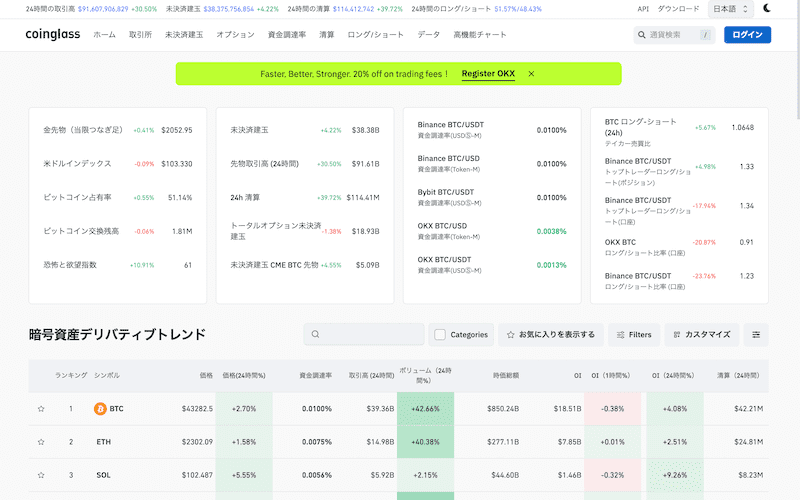
Task: Sort by 清算（24時間）column header
Action: 738,376
